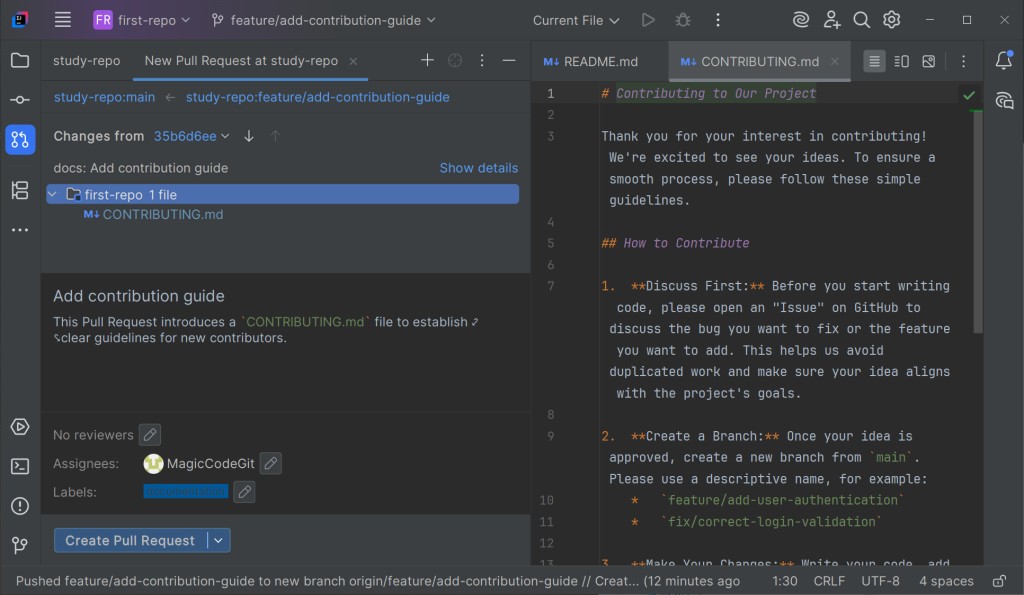Image resolution: width=1024 pixels, height=595 pixels.
Task: Click study-repo:feature/add-contribution-guide head branch link
Action: pos(317,97)
